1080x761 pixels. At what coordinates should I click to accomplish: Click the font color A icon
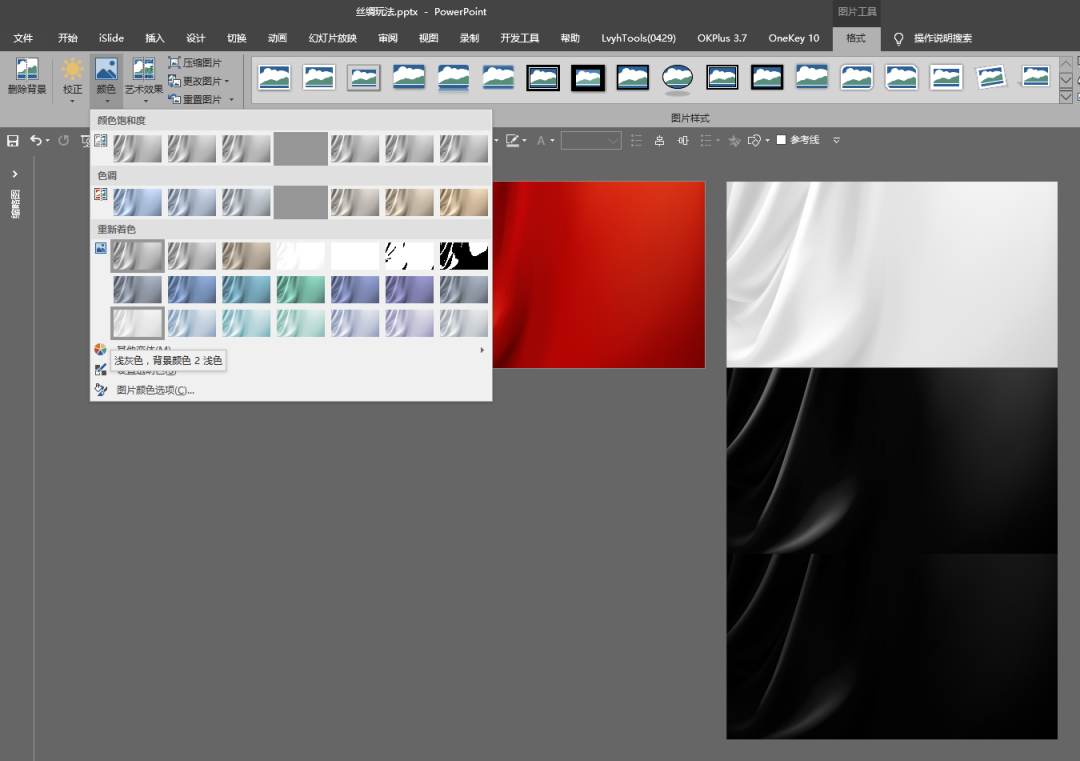point(541,140)
